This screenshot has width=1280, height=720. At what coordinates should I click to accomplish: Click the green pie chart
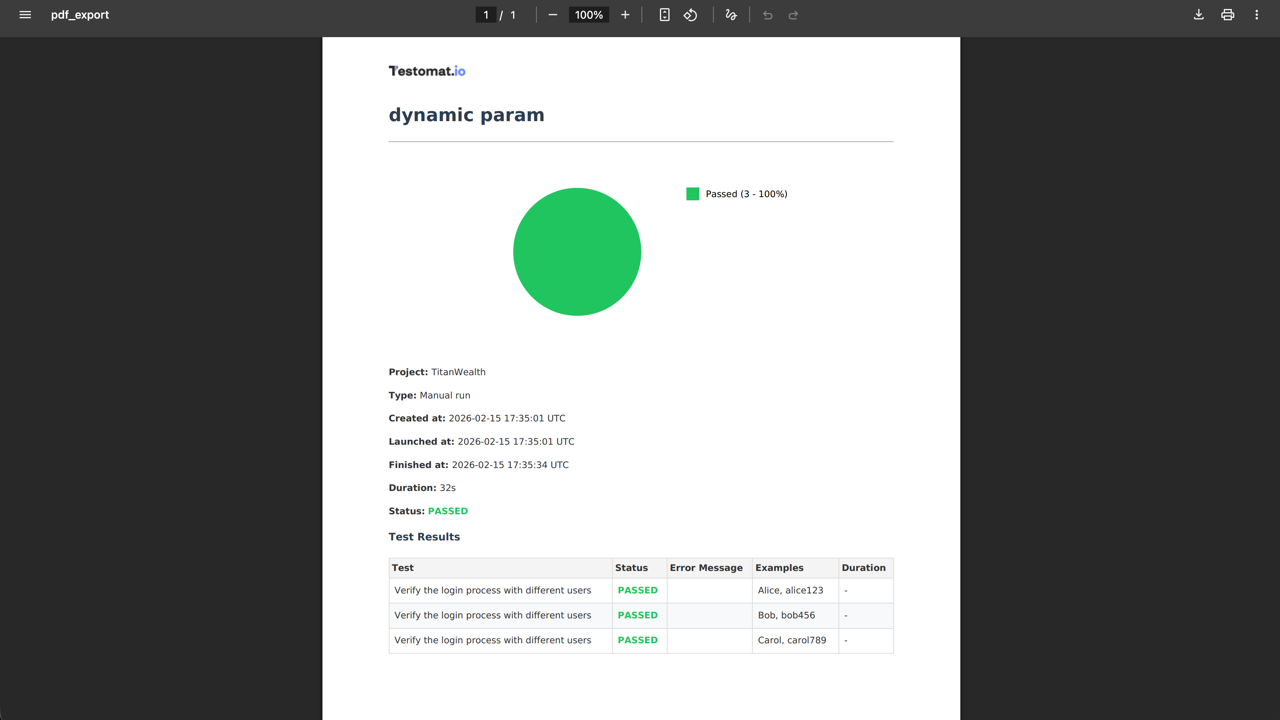[577, 251]
